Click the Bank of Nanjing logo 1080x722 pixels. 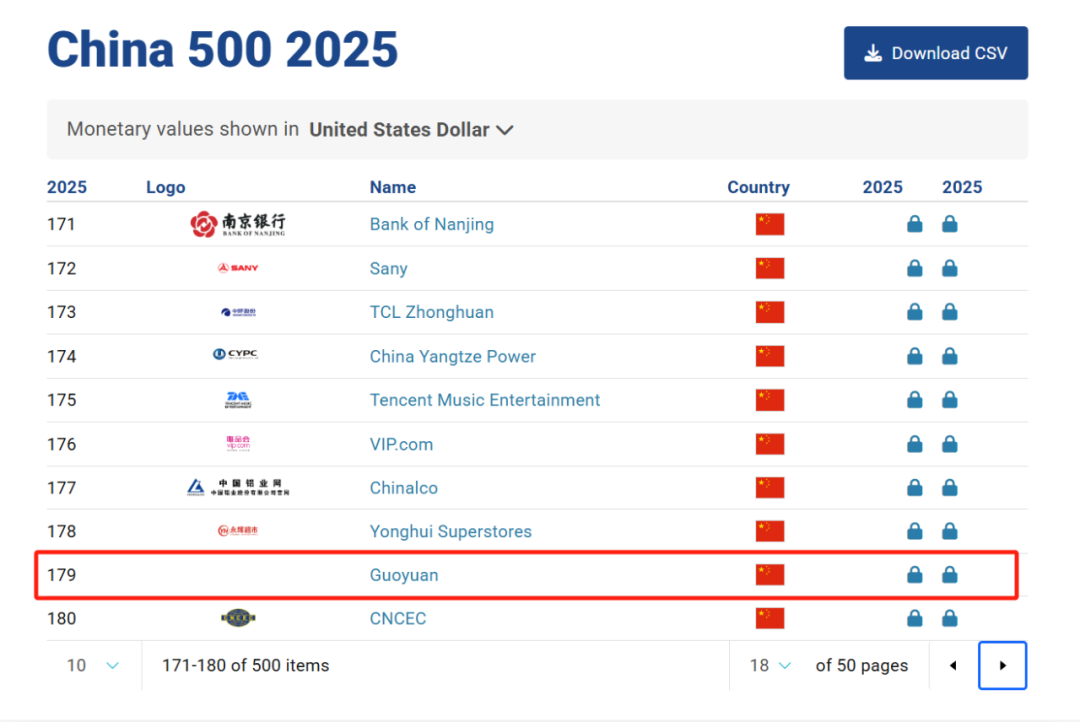coord(238,224)
